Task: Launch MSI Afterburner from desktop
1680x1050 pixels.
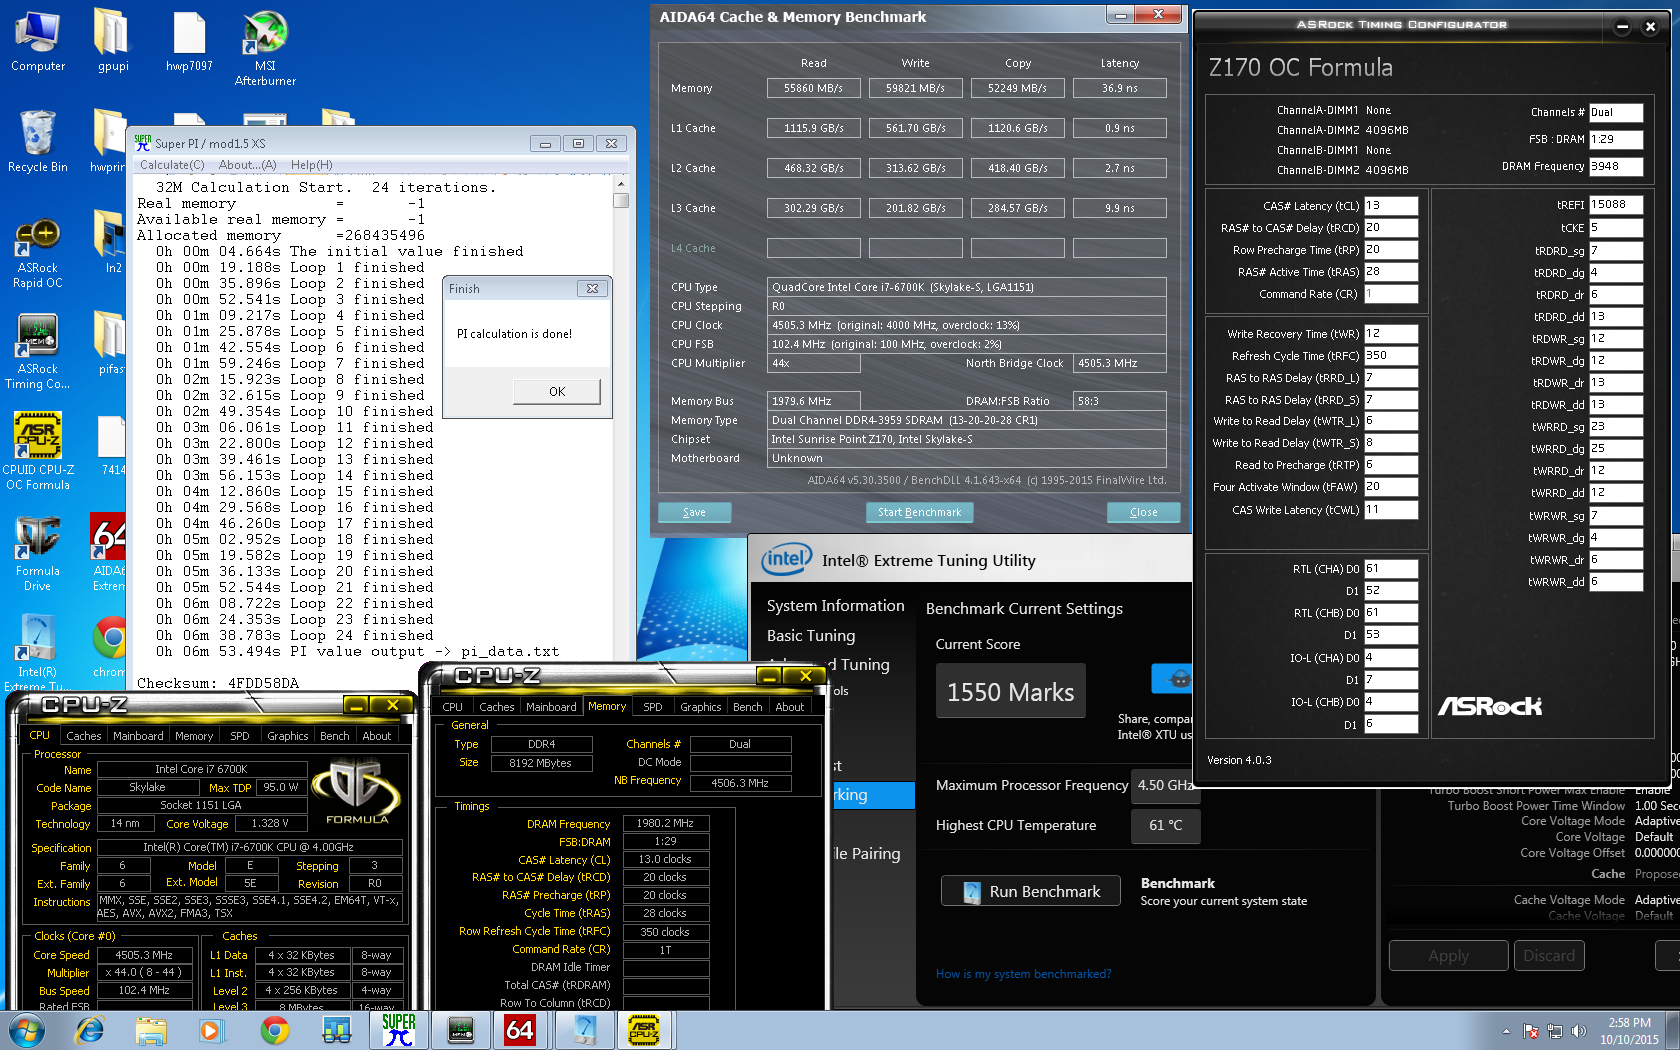Action: [265, 48]
